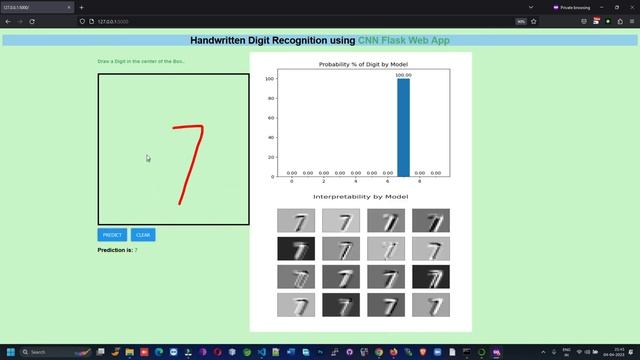Click the Private browsing indicator
The width and height of the screenshot is (640, 360).
pyautogui.click(x=571, y=7)
